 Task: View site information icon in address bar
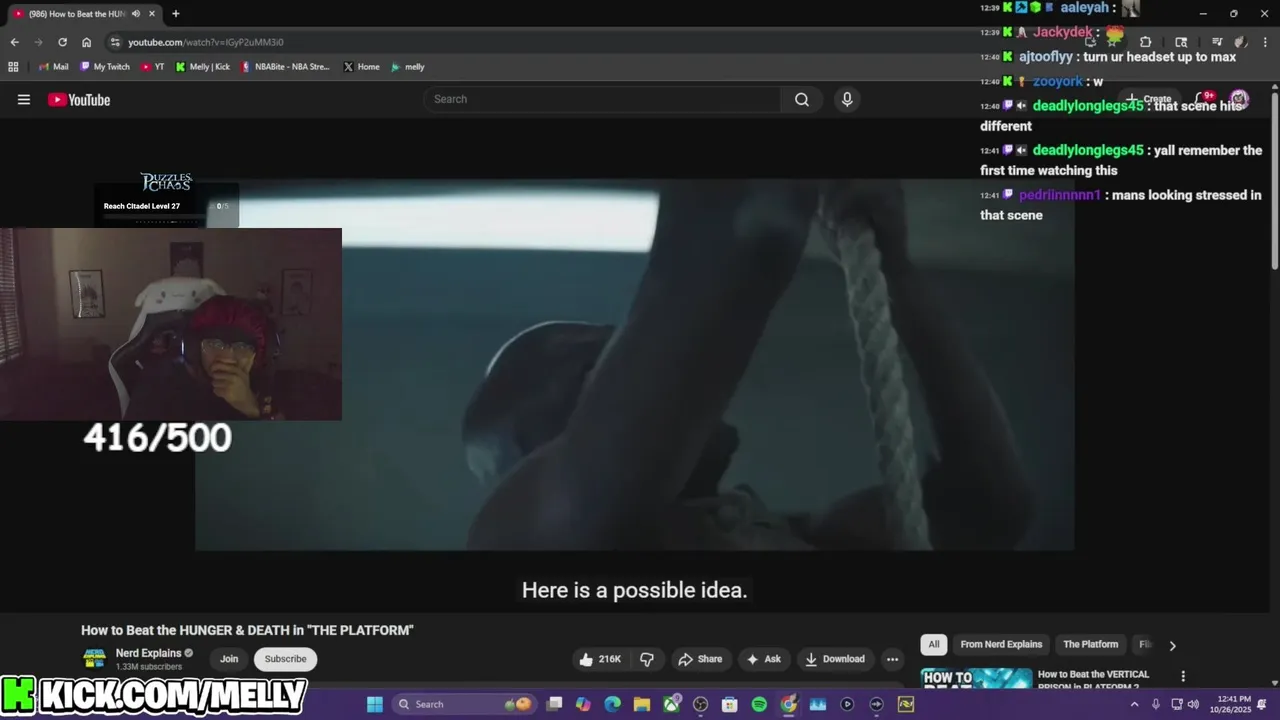[x=115, y=42]
